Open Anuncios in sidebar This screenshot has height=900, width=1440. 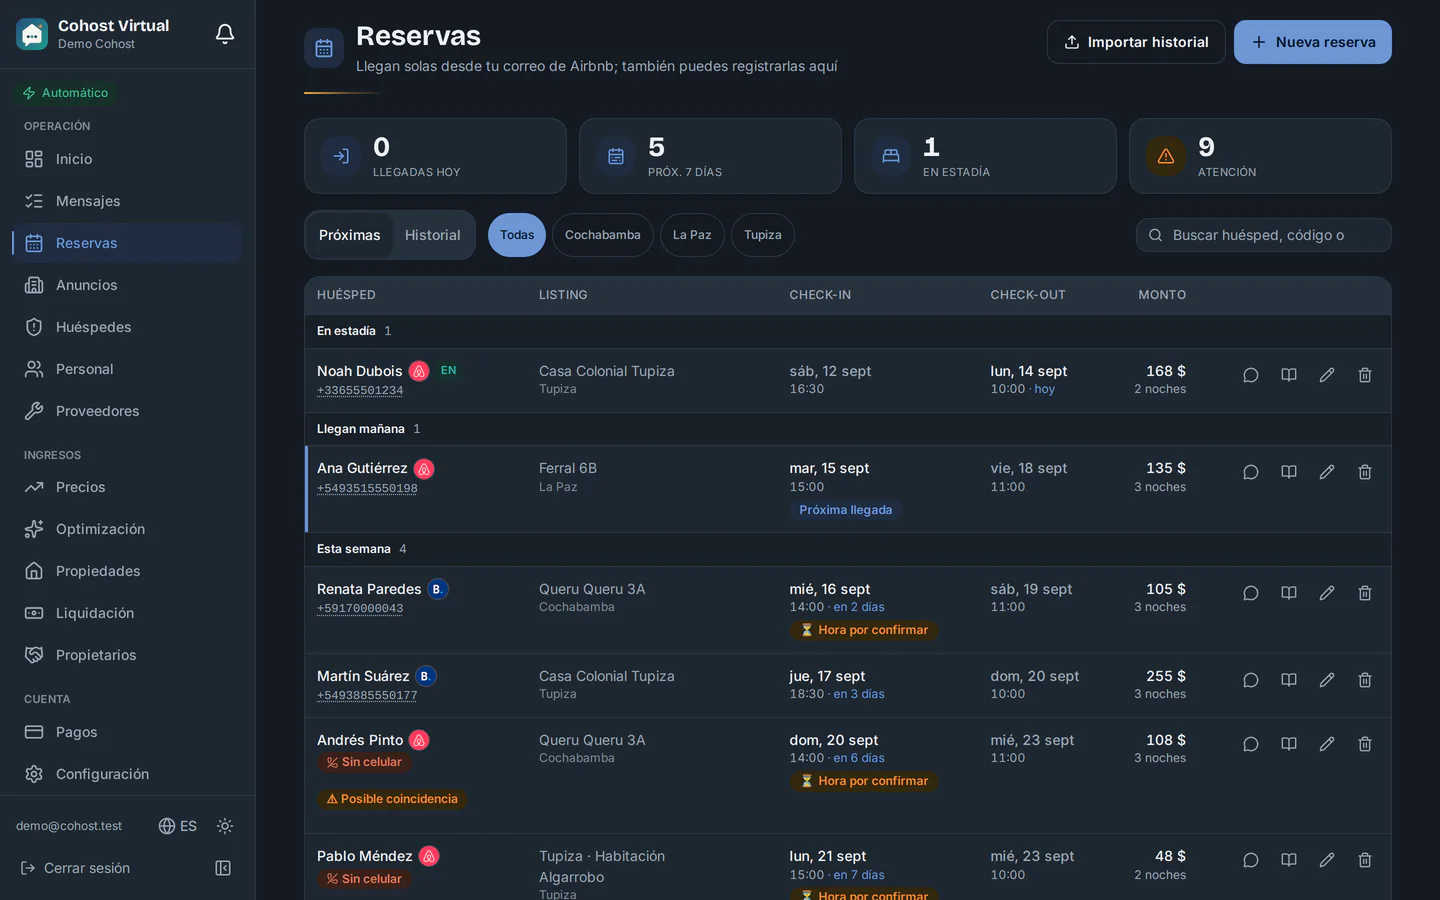pos(127,285)
